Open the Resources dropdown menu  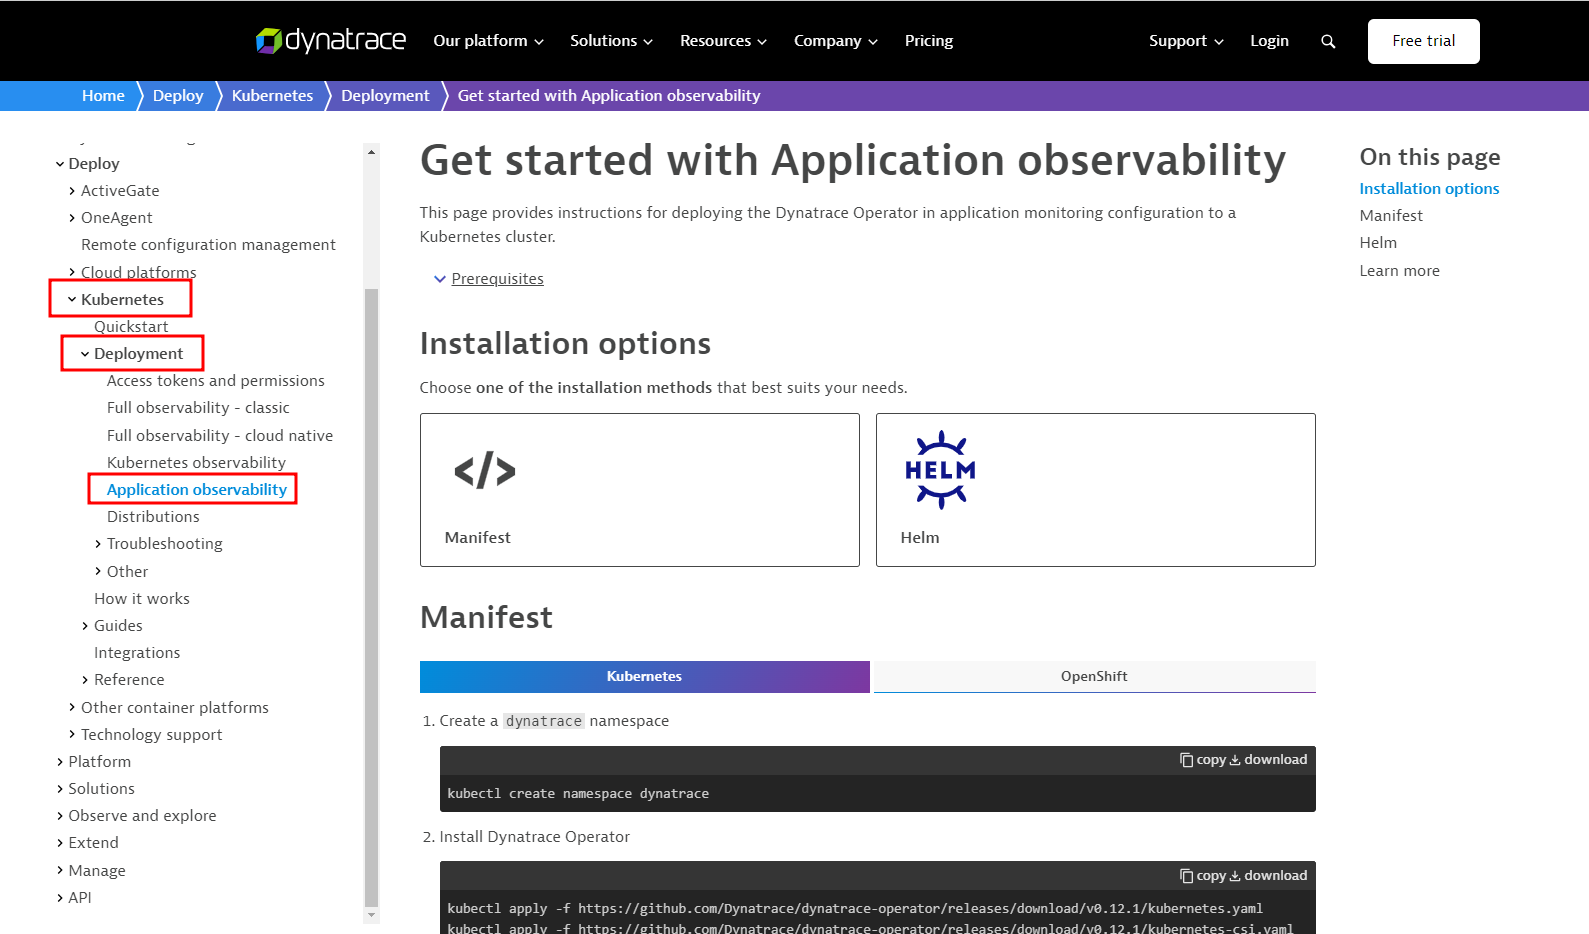point(723,41)
